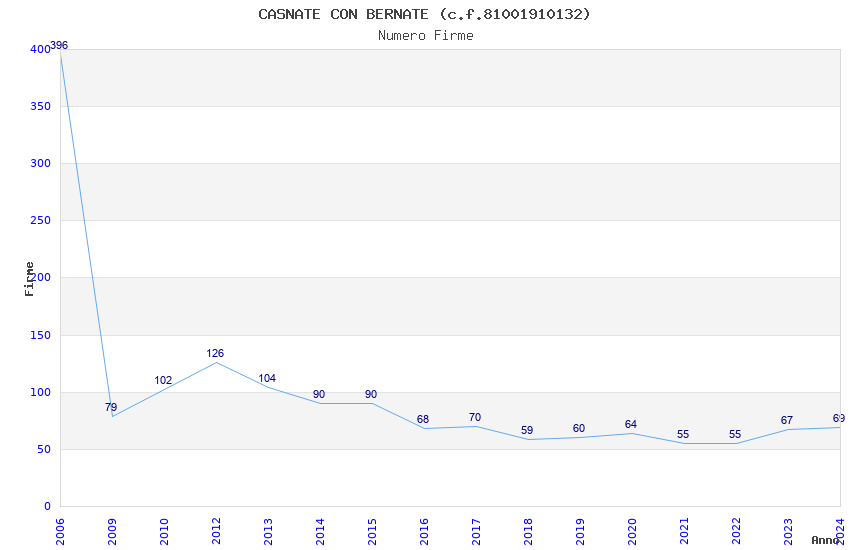850x550 pixels.
Task: Click the data label 64
Action: [x=631, y=424]
